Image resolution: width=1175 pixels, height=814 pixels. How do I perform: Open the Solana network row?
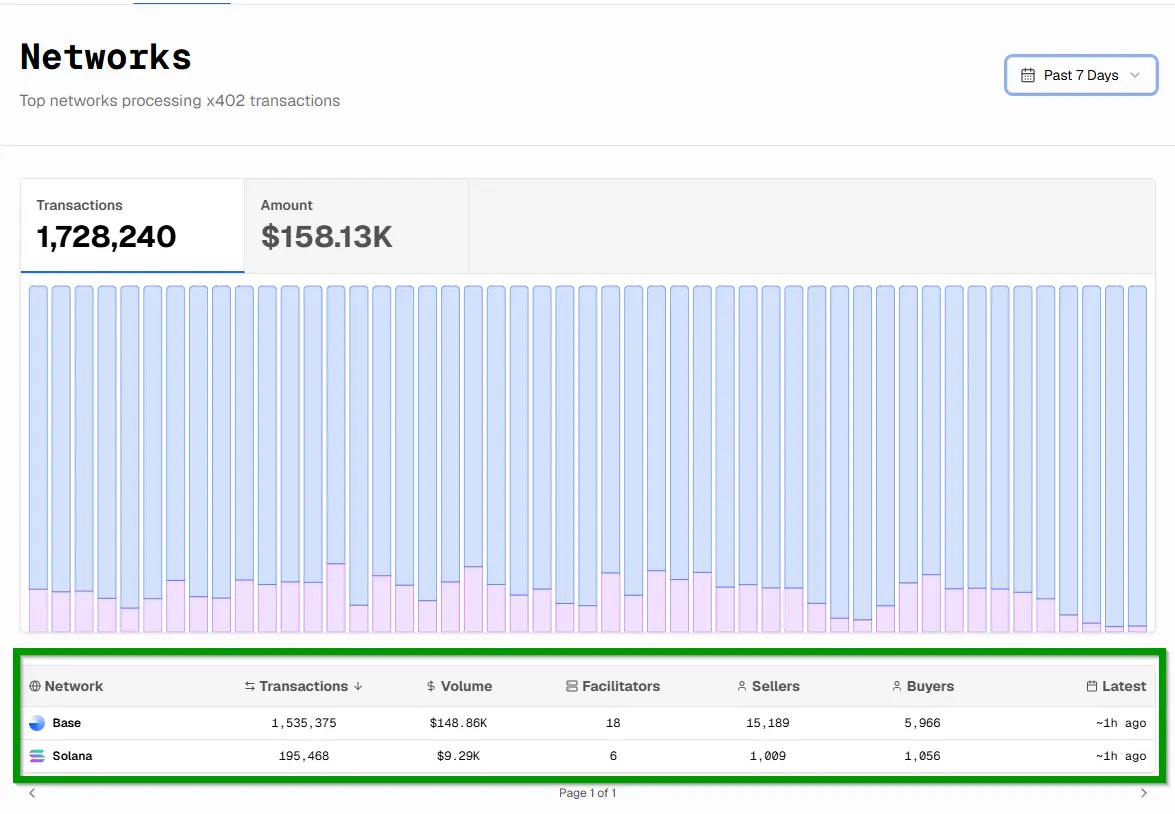[588, 756]
